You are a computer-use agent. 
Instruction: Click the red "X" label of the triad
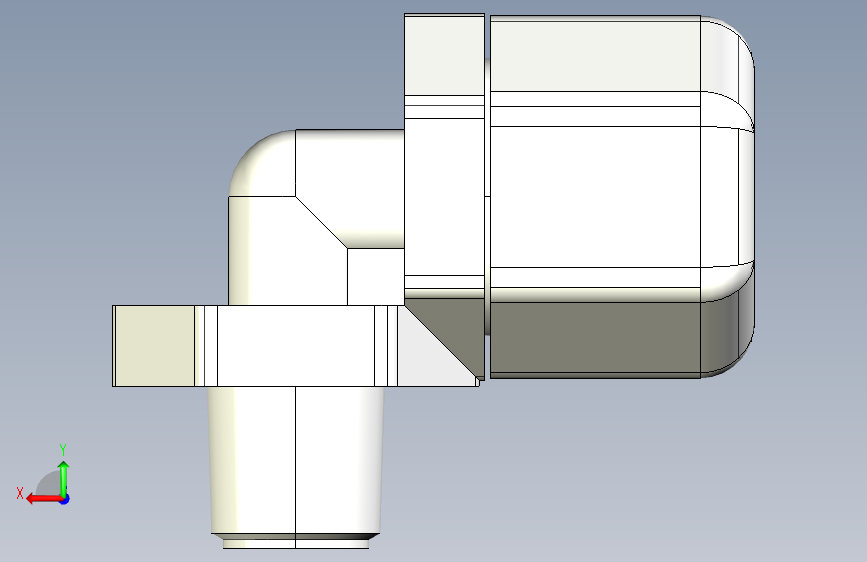click(20, 493)
